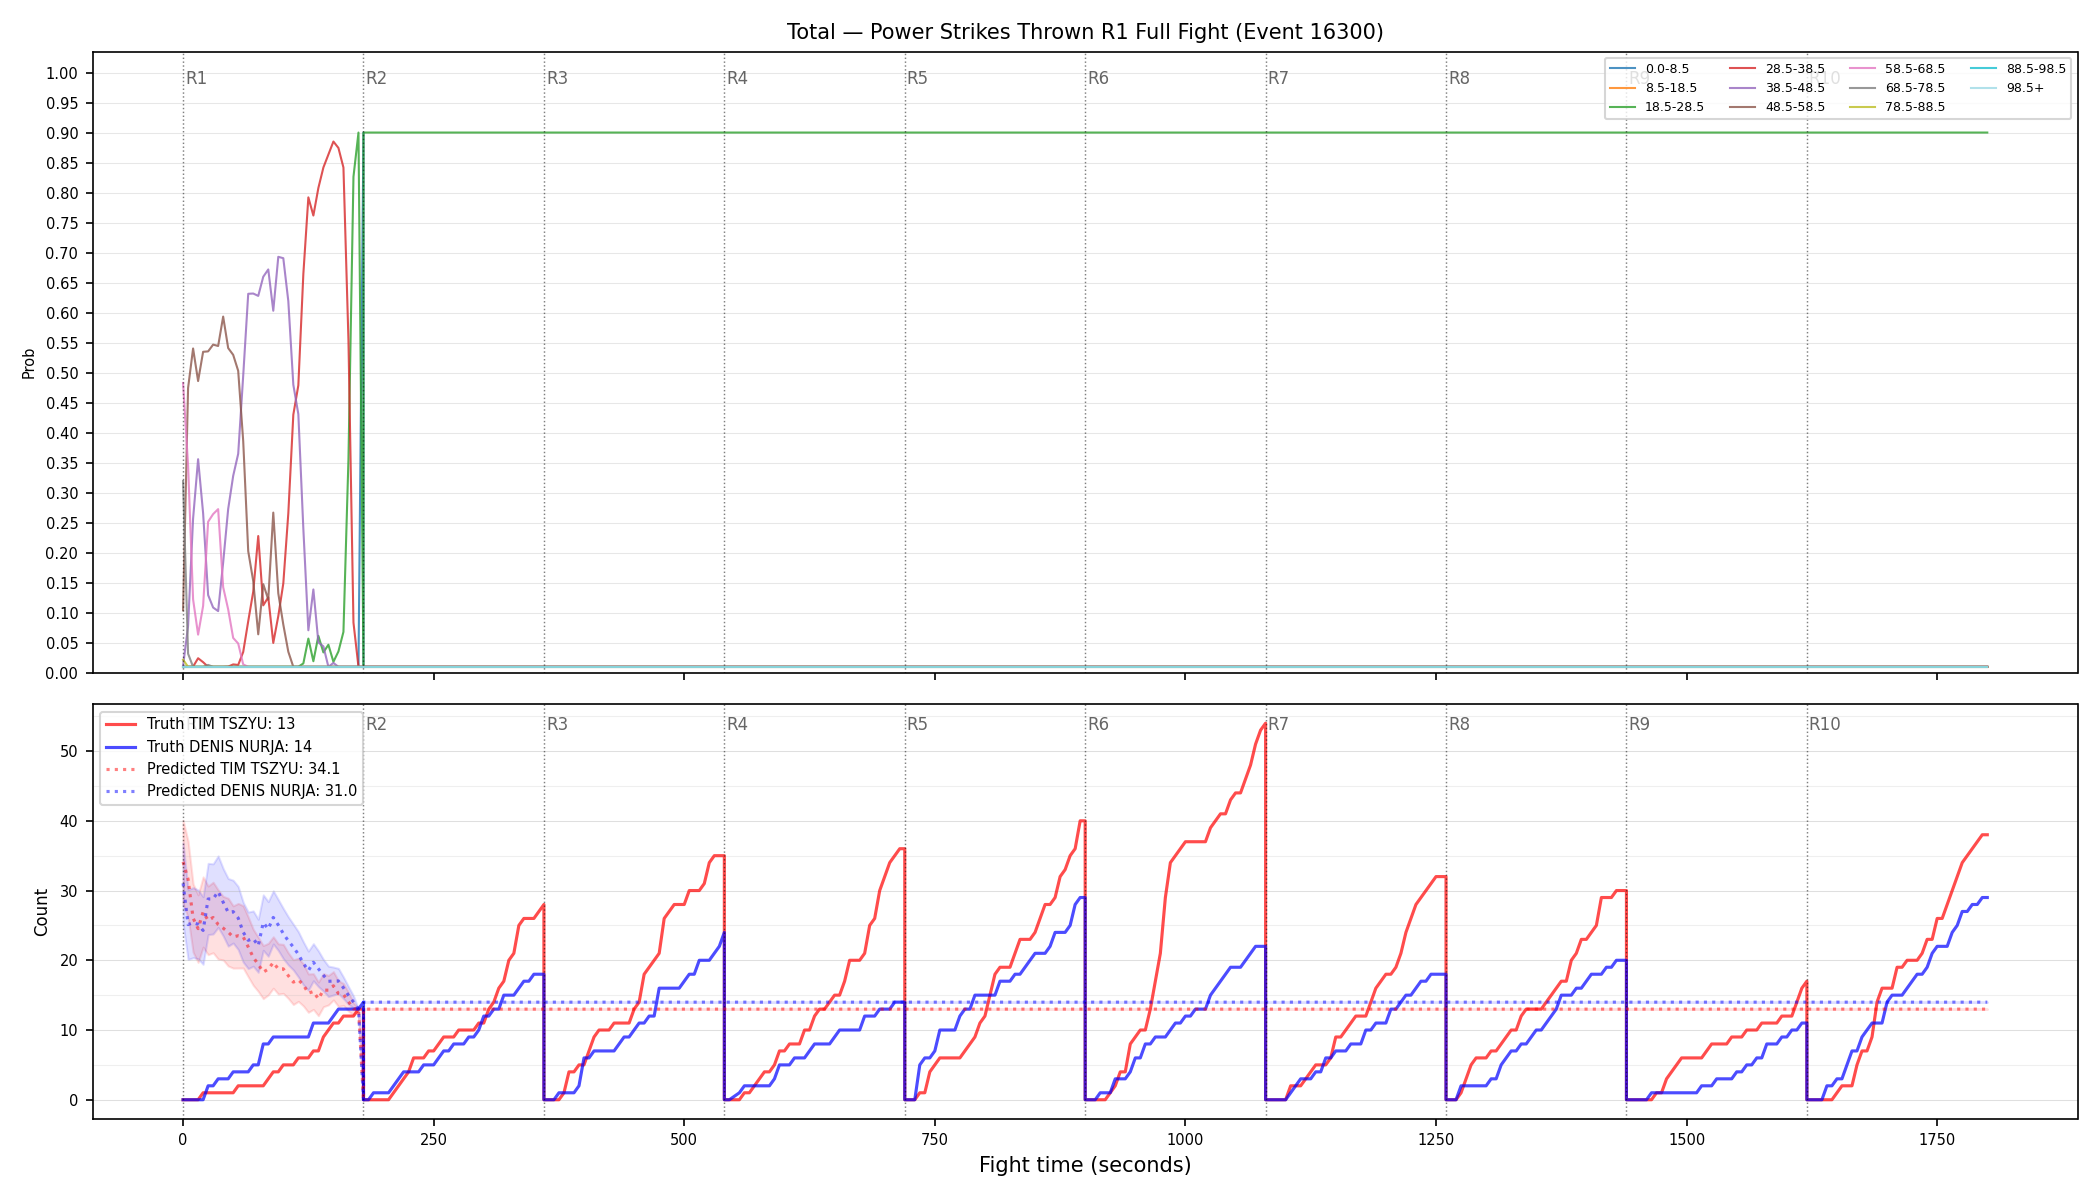Click the 'Count' y-axis label
The image size is (2100, 1200).
point(41,912)
